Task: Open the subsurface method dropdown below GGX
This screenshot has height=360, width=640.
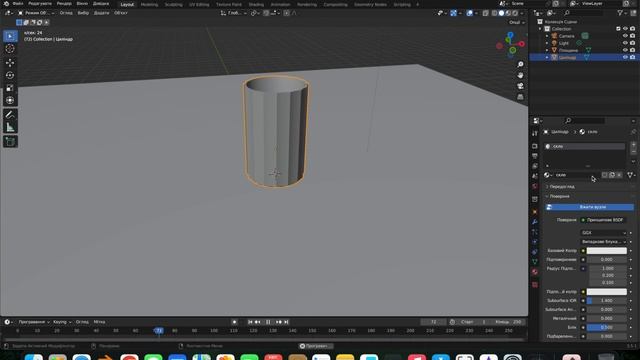Action: pos(603,242)
